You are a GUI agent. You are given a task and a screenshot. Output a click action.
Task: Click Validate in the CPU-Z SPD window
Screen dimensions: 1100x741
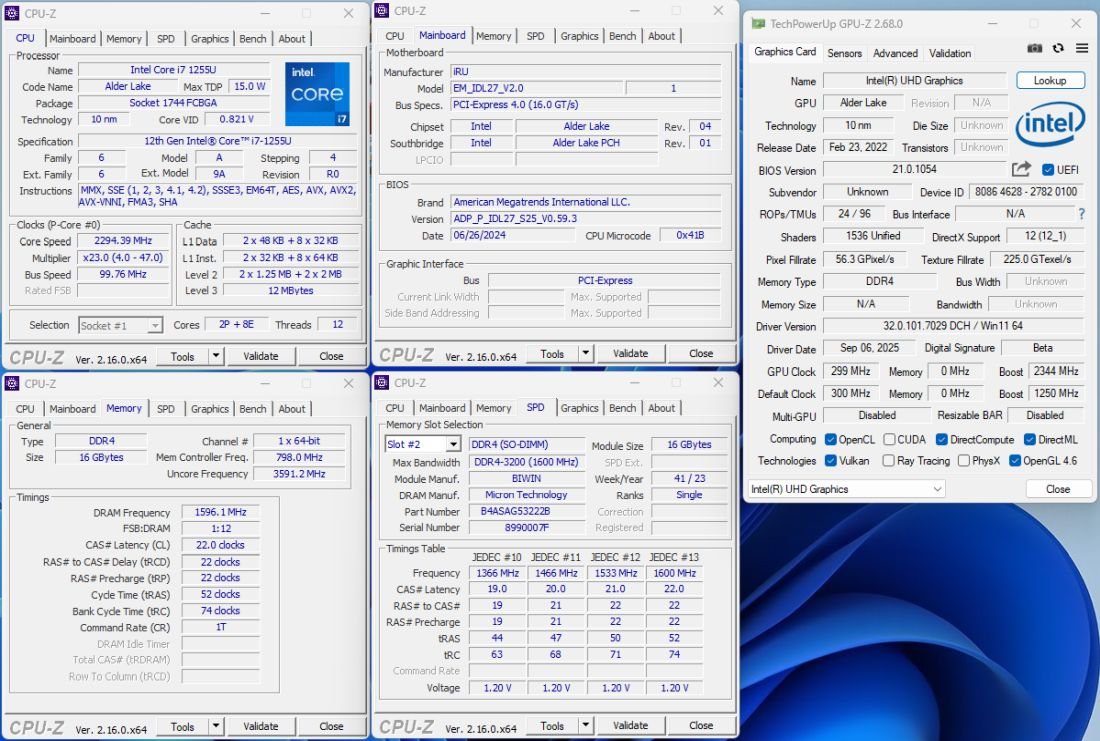pyautogui.click(x=630, y=726)
